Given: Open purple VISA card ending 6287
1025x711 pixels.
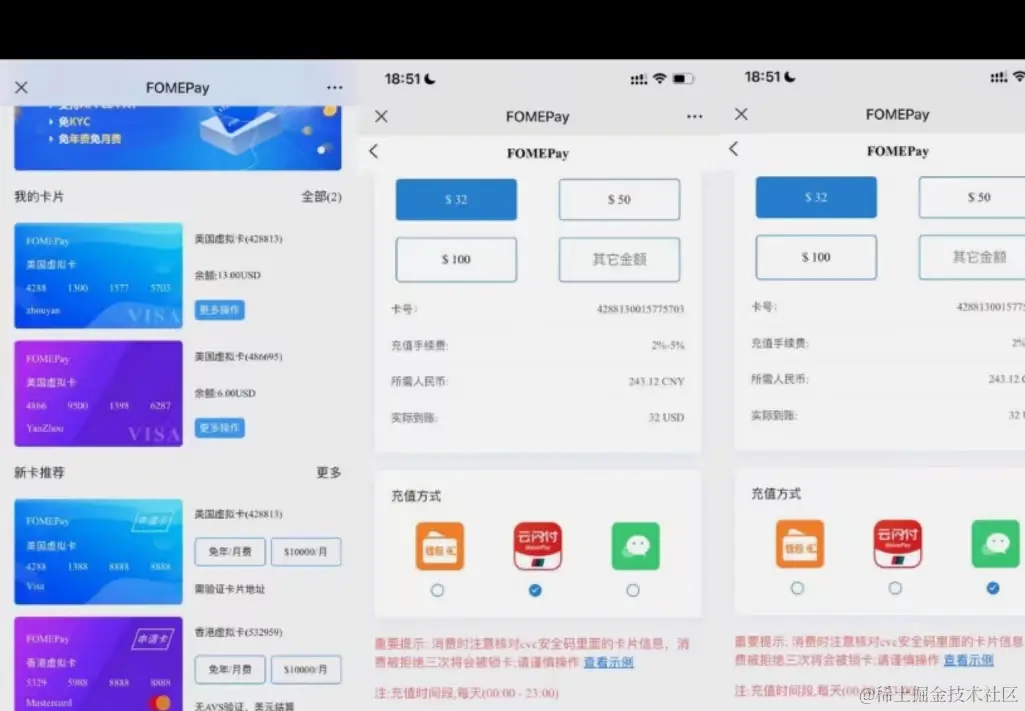Looking at the screenshot, I should 99,393.
